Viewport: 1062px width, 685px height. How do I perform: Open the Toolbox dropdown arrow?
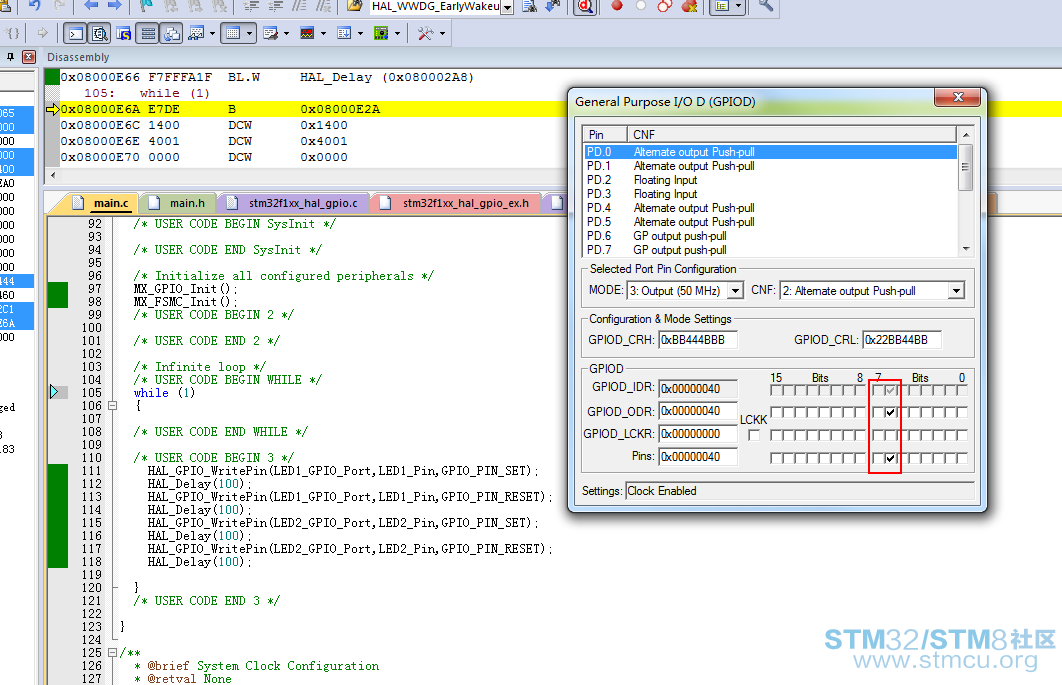(442, 33)
